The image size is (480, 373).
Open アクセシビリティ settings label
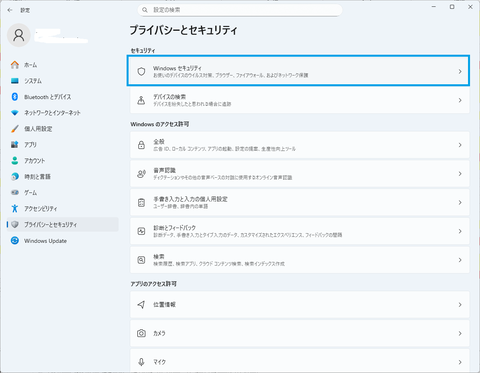40,209
